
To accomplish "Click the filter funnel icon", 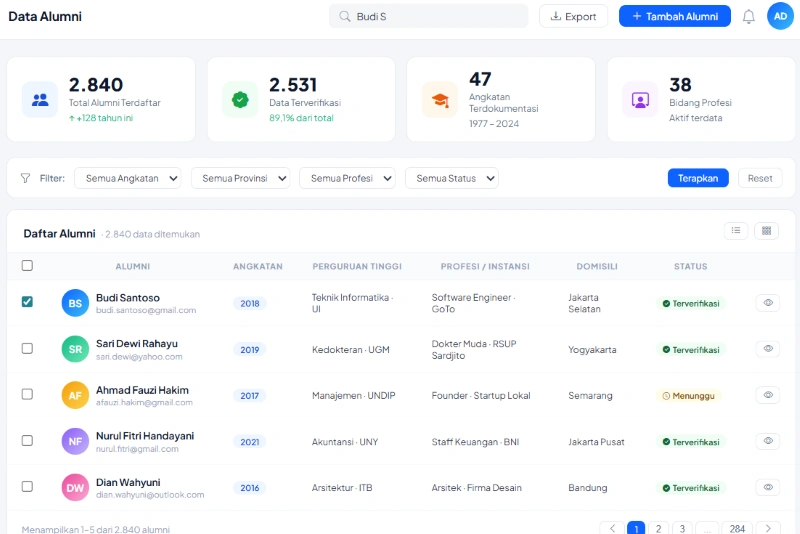I will click(x=26, y=178).
